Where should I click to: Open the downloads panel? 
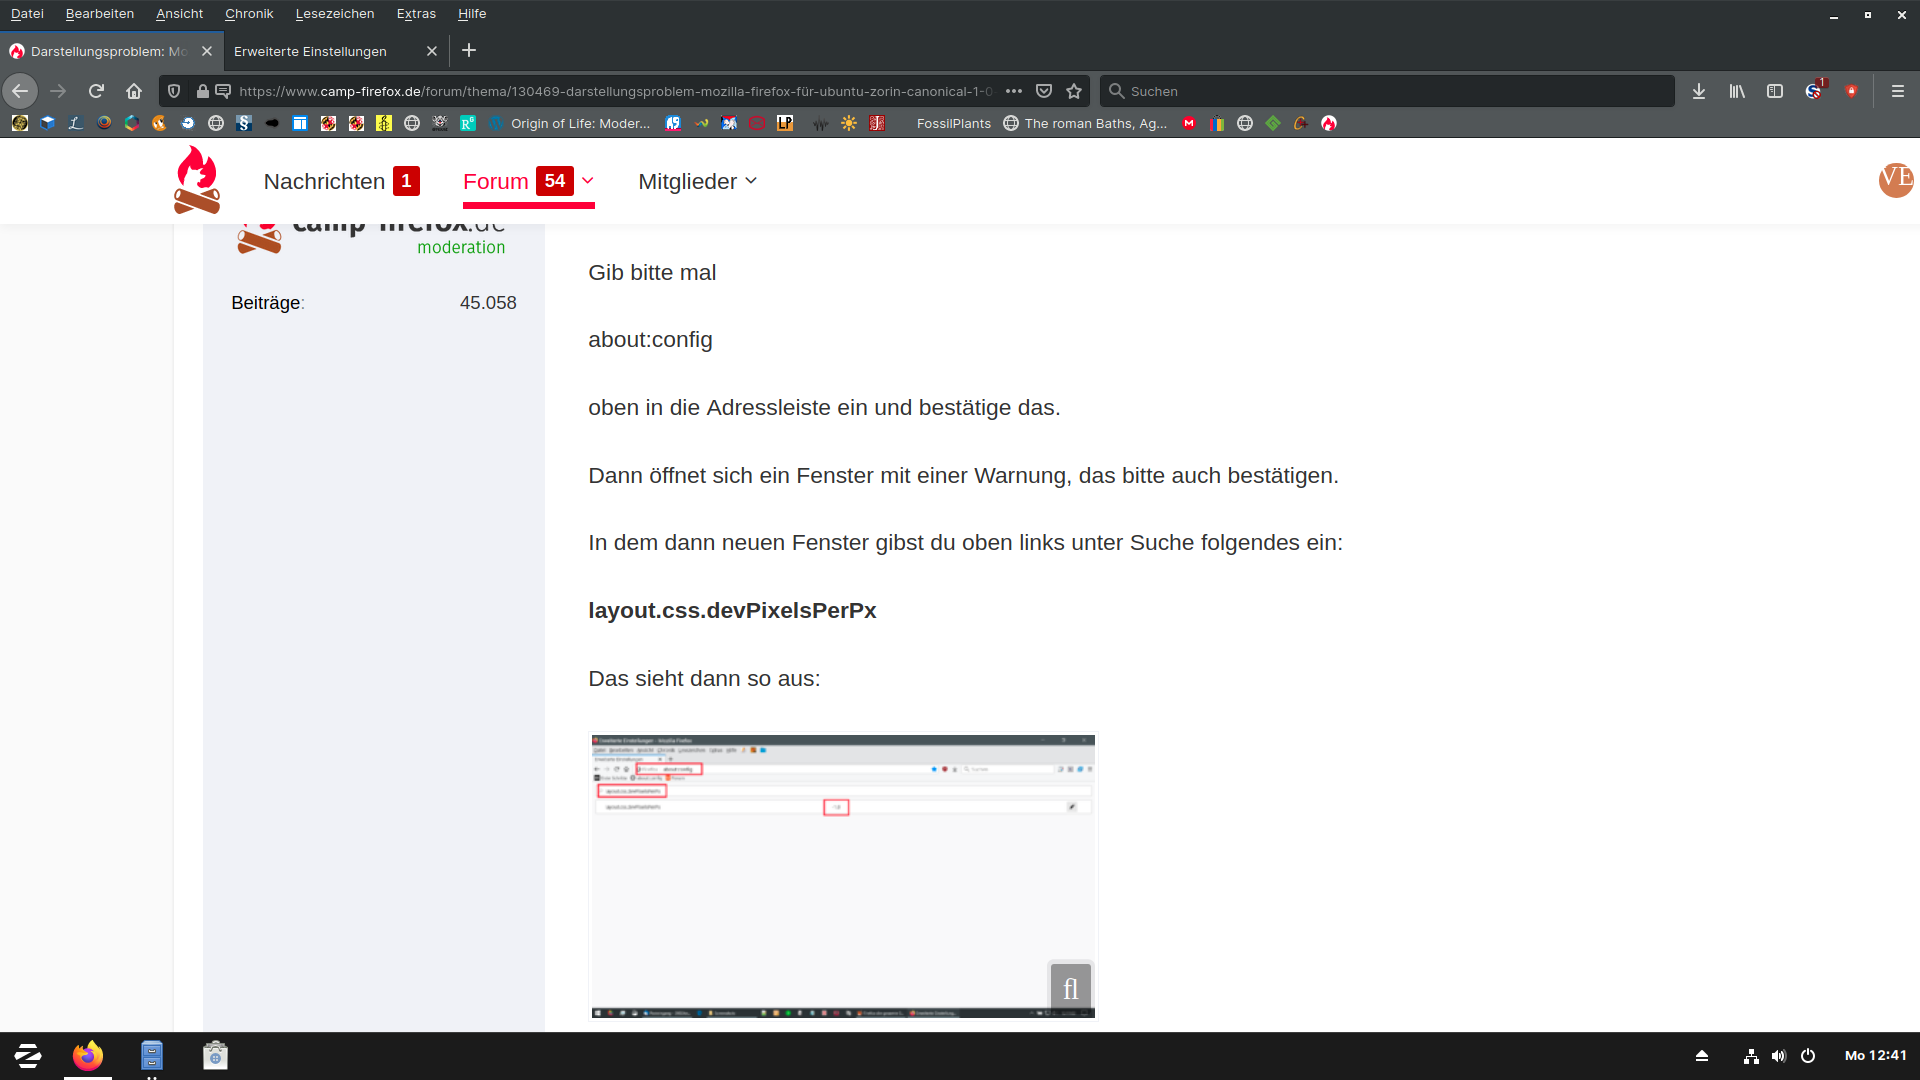click(1699, 91)
